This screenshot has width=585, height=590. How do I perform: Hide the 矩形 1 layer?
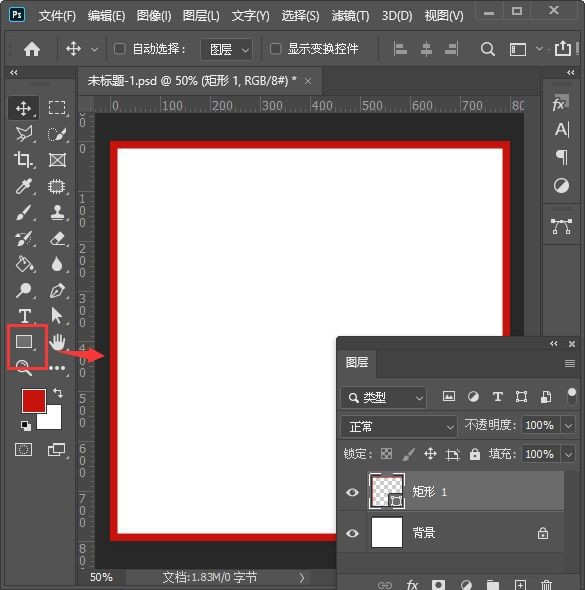[x=353, y=492]
